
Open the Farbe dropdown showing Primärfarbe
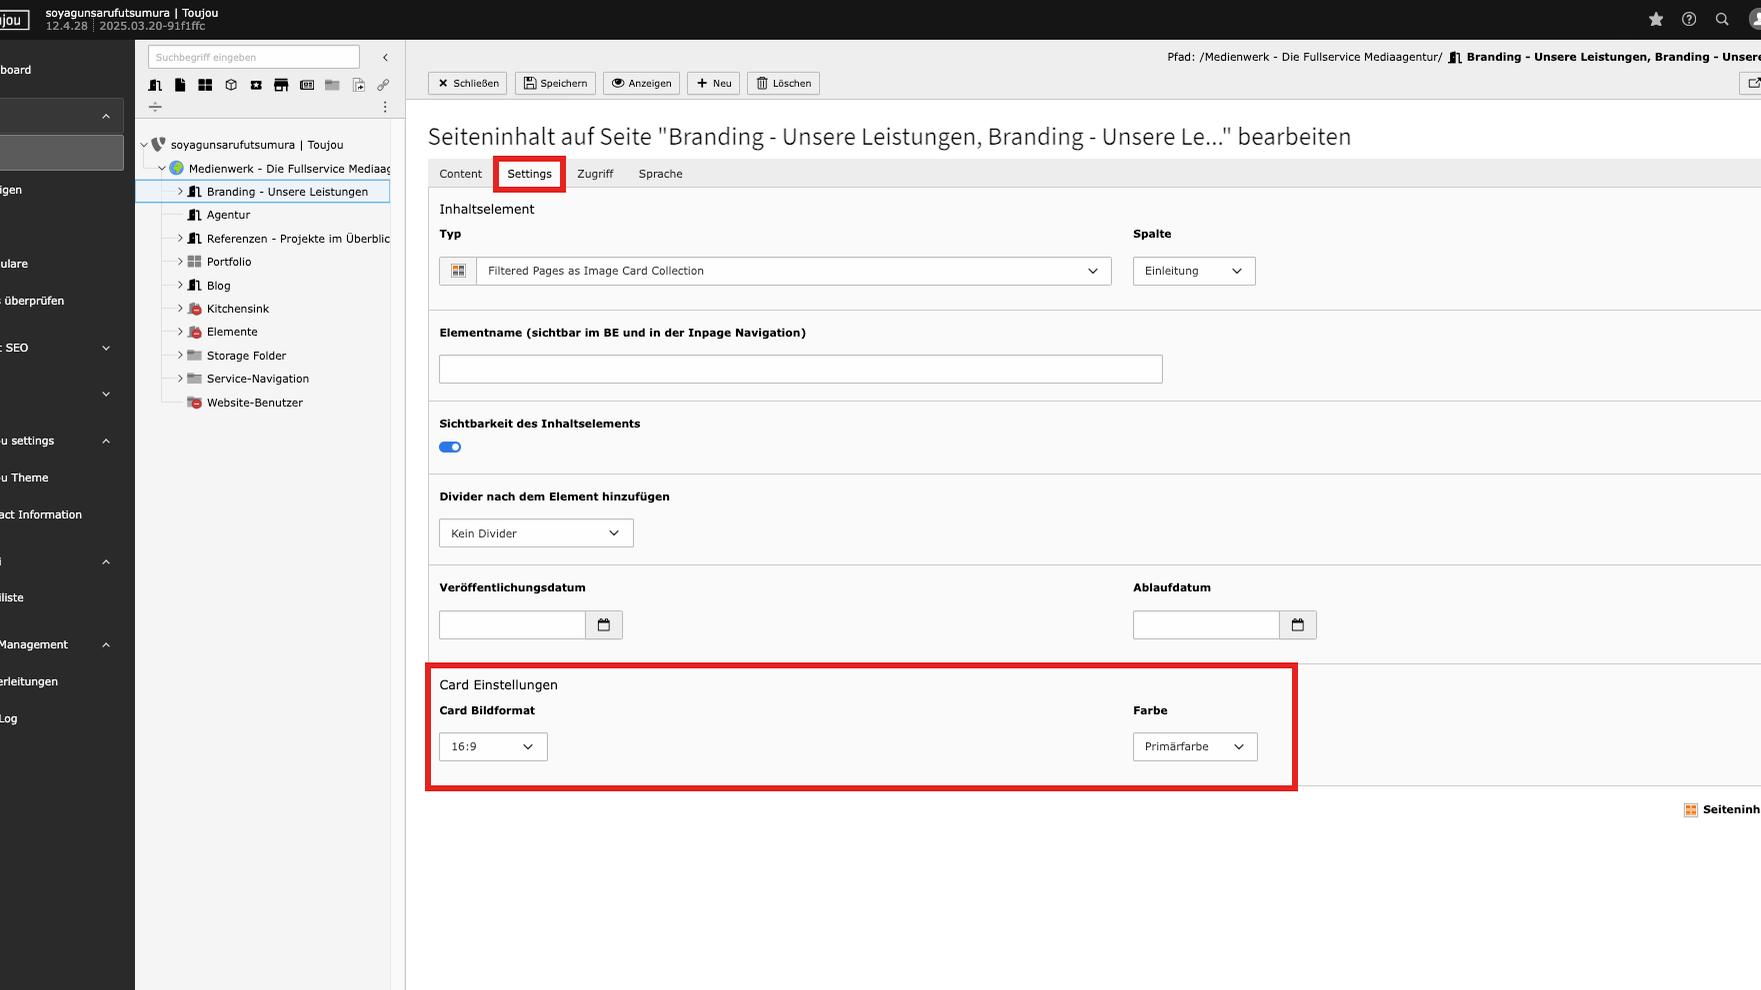coord(1195,747)
